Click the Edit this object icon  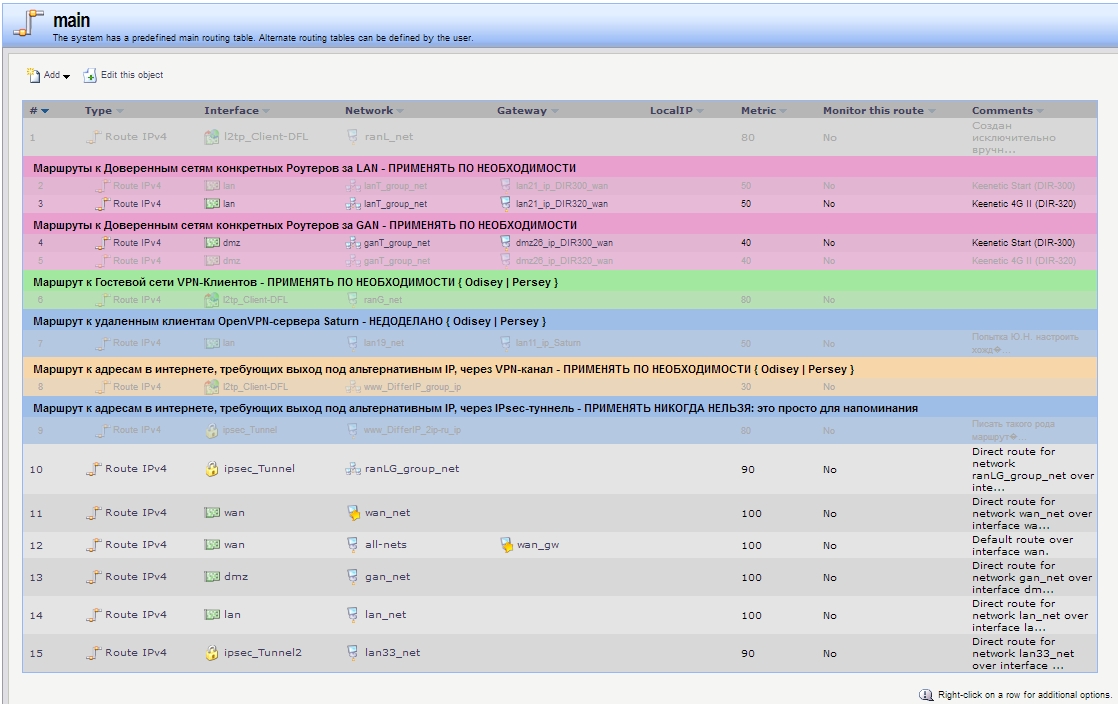pyautogui.click(x=90, y=76)
